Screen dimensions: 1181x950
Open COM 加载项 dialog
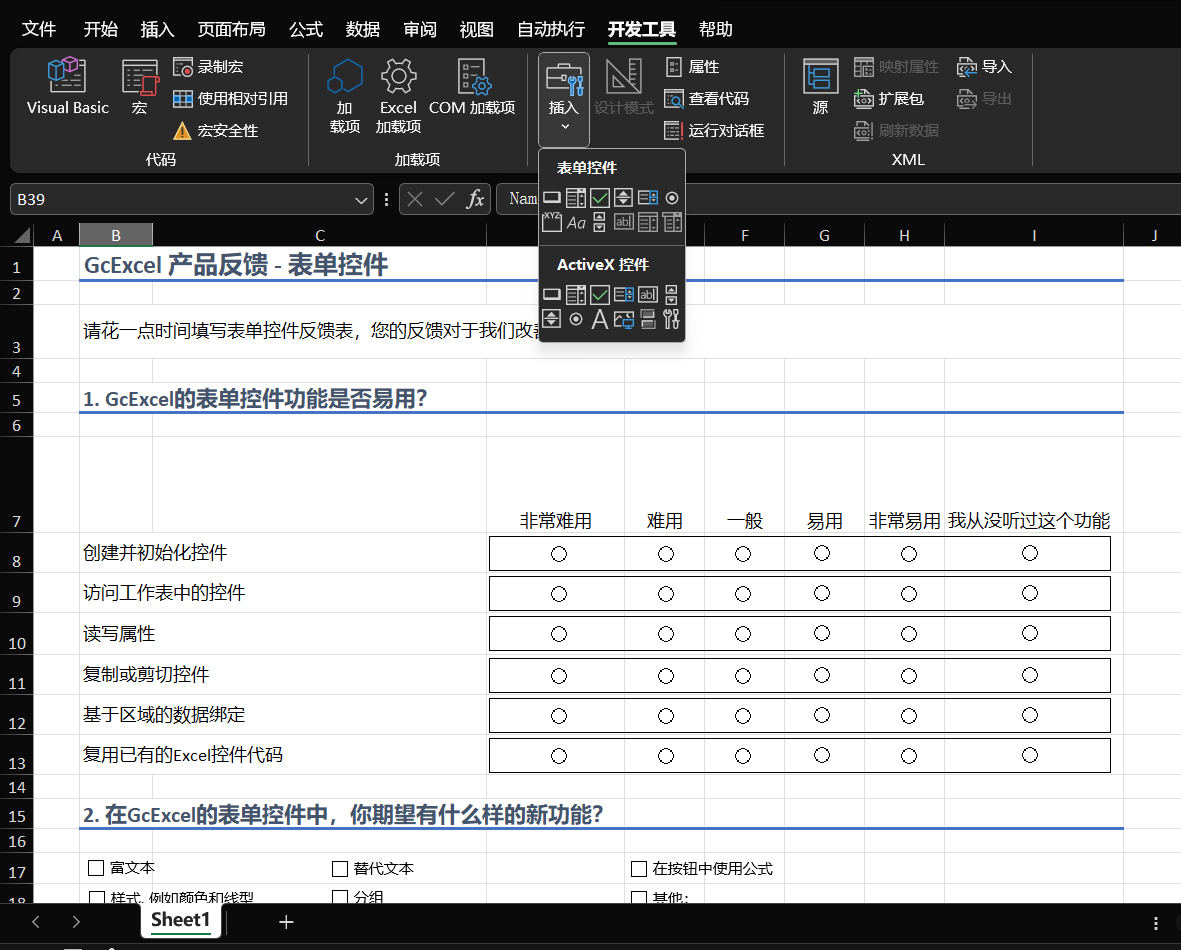click(472, 86)
